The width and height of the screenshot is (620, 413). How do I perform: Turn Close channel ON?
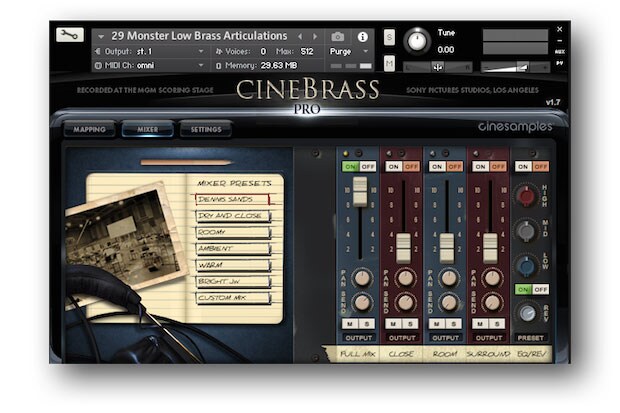tap(393, 167)
